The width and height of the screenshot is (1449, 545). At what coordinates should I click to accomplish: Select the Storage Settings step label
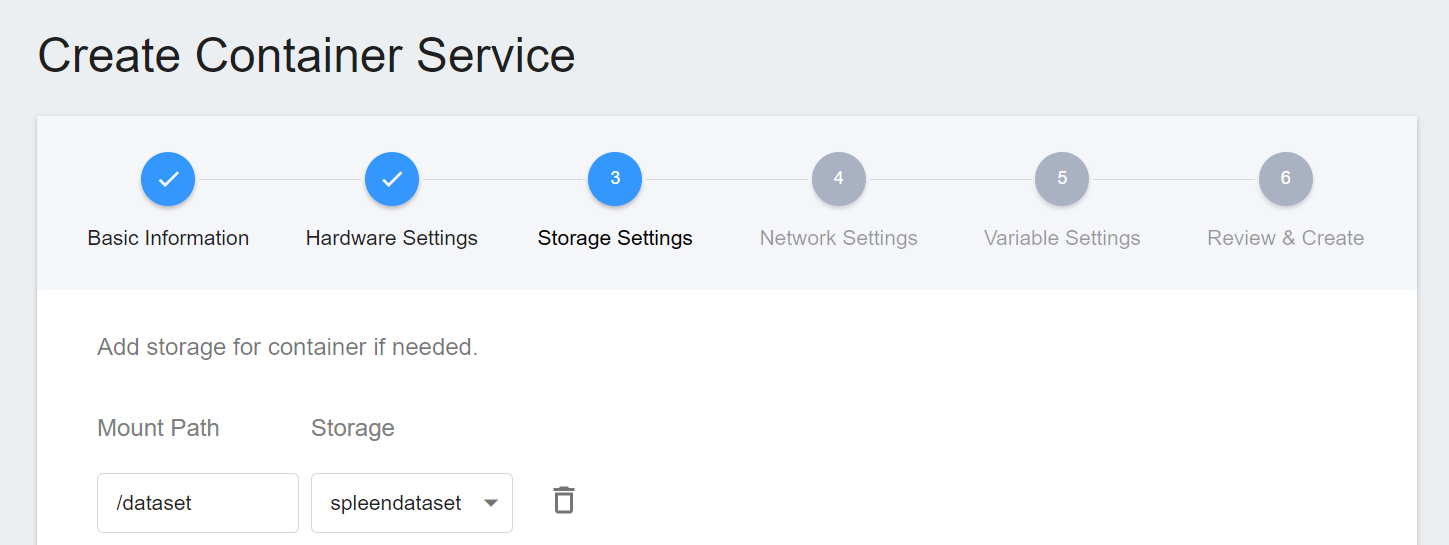(x=615, y=238)
